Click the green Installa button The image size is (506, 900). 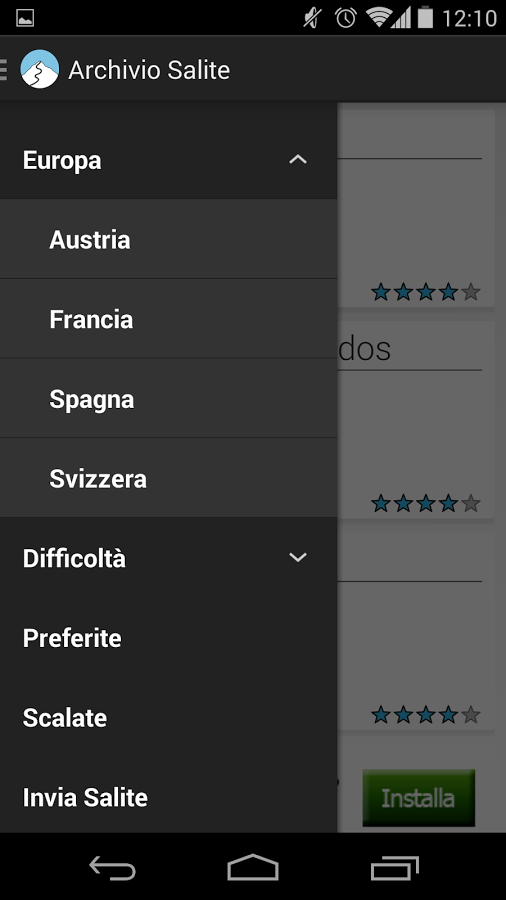point(418,798)
